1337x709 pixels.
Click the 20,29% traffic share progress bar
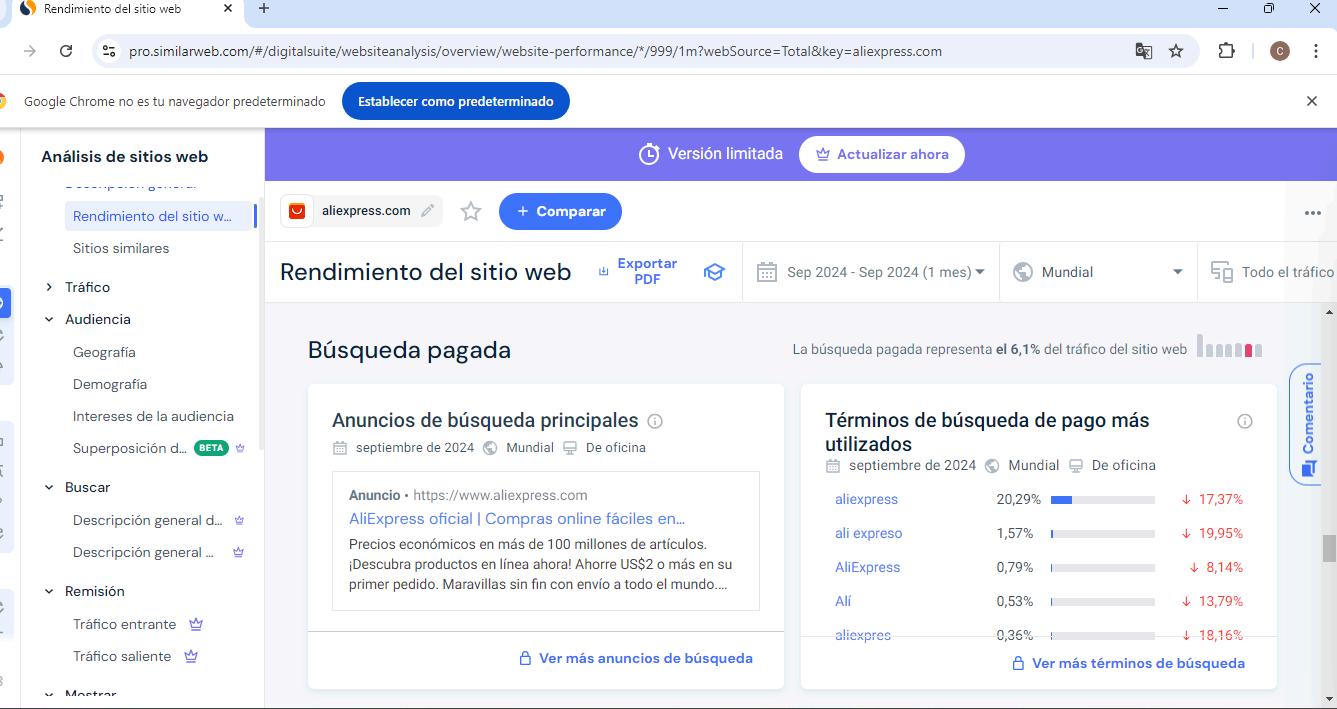(x=1103, y=499)
